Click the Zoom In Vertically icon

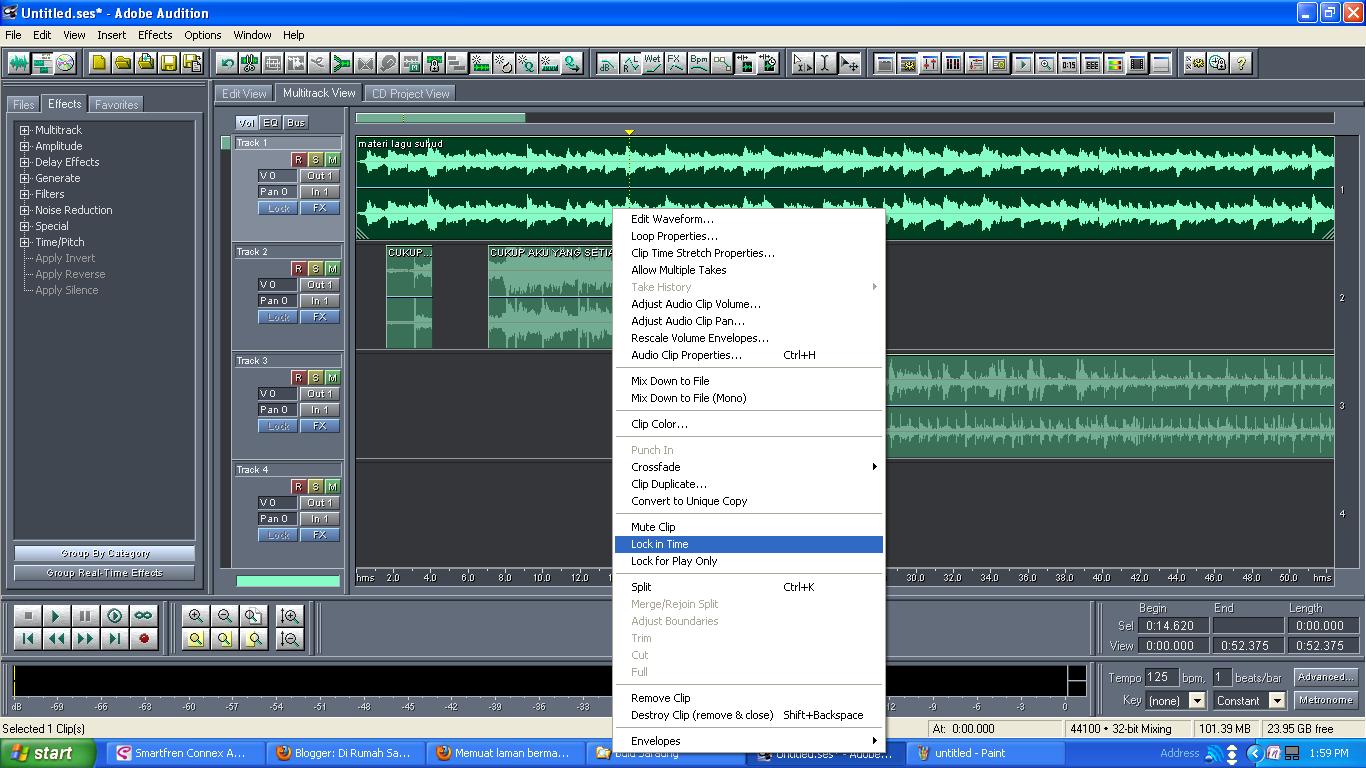(290, 616)
